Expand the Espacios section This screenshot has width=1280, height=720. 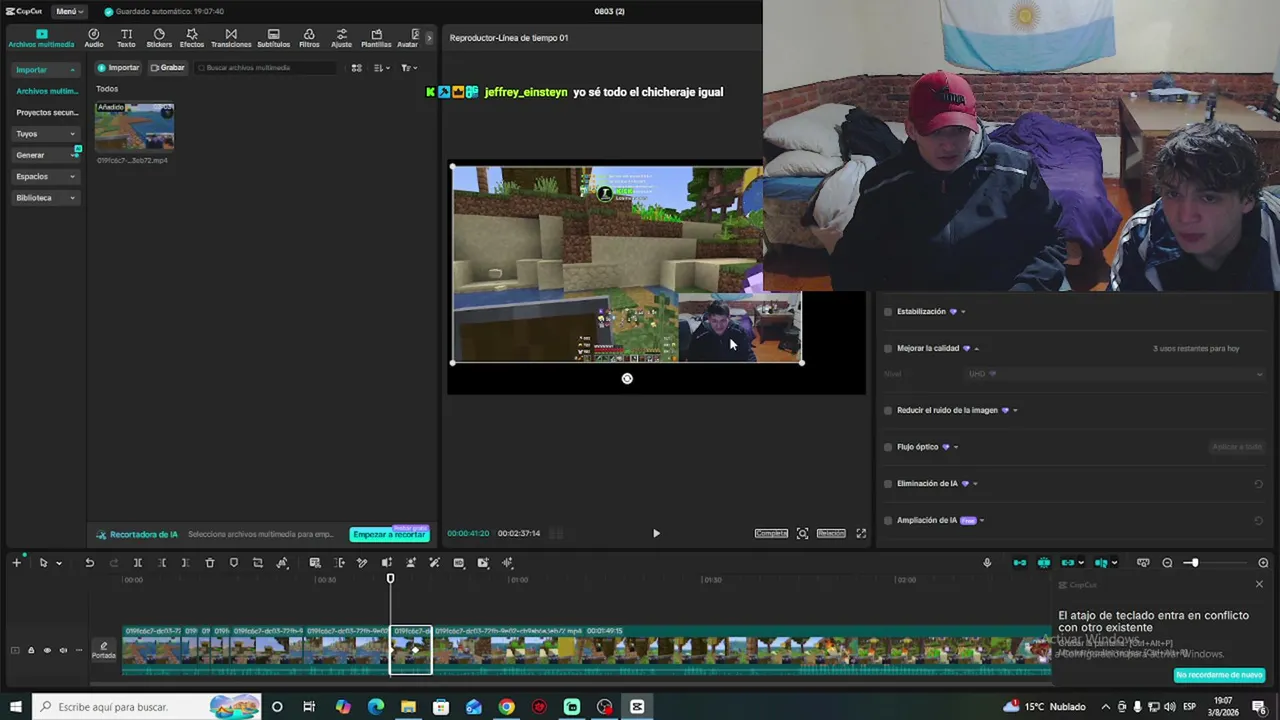pos(46,176)
